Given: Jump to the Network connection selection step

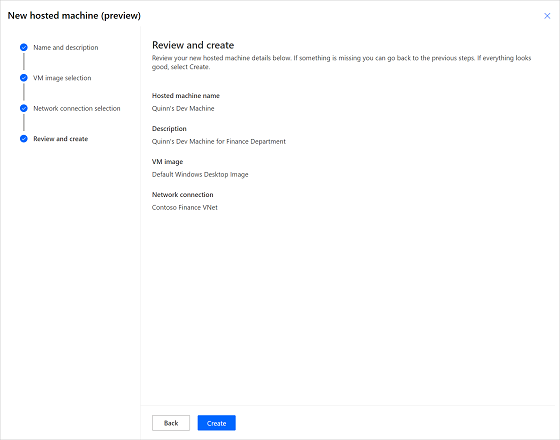Looking at the screenshot, I should [77, 108].
